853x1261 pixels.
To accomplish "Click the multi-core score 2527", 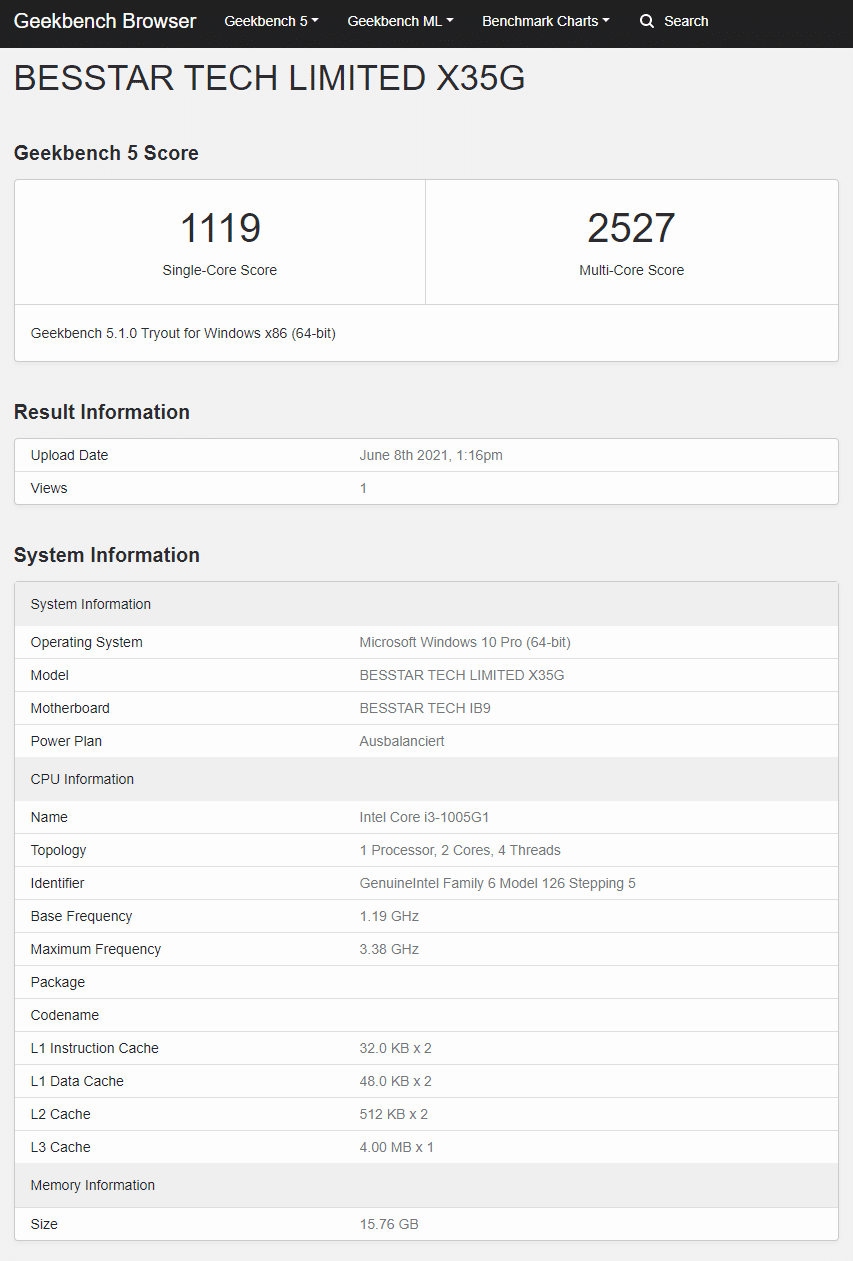I will (x=632, y=229).
